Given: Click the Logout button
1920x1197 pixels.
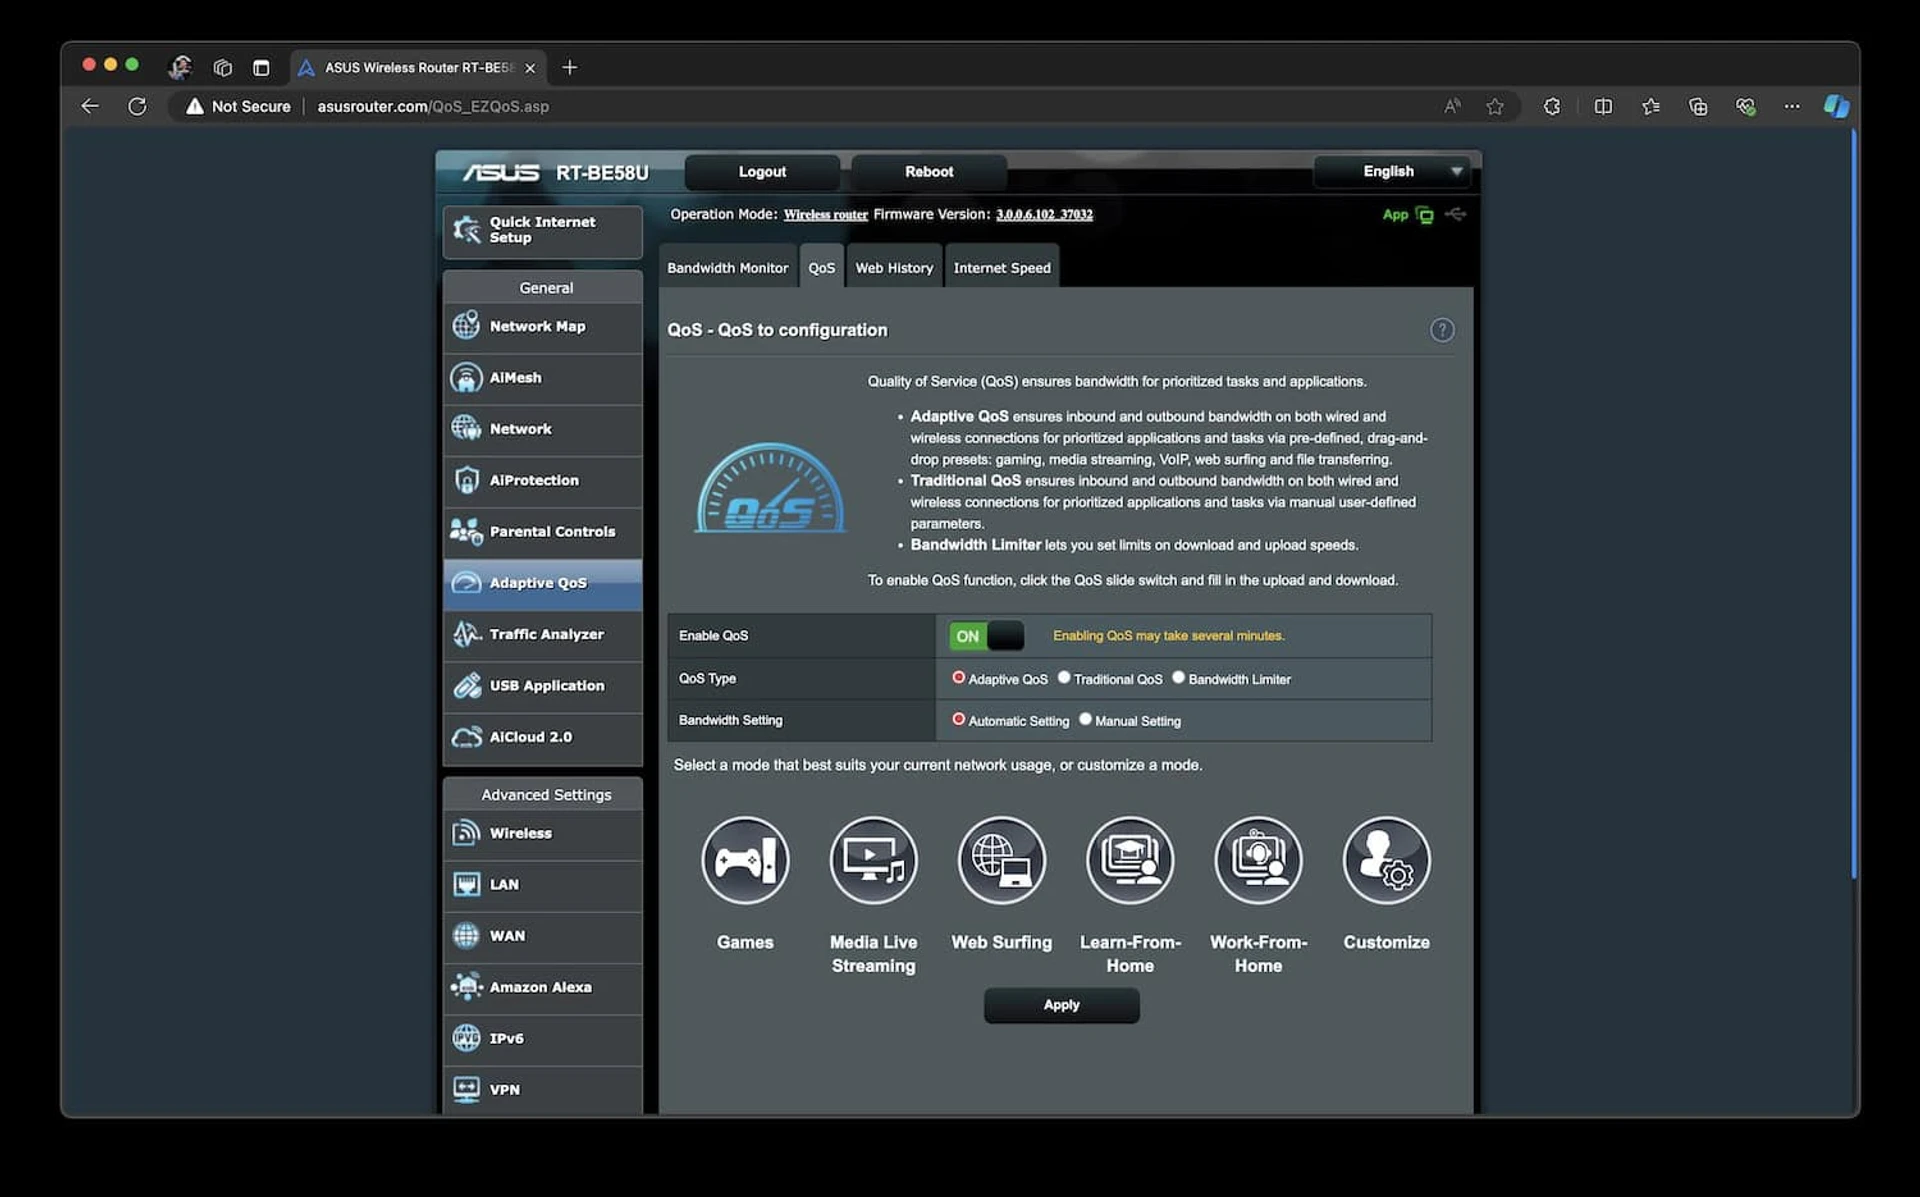Looking at the screenshot, I should [x=762, y=172].
